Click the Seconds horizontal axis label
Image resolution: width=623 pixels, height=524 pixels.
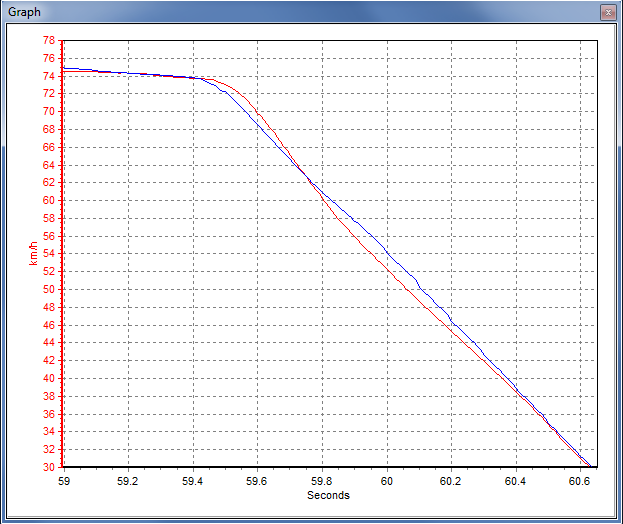click(328, 494)
